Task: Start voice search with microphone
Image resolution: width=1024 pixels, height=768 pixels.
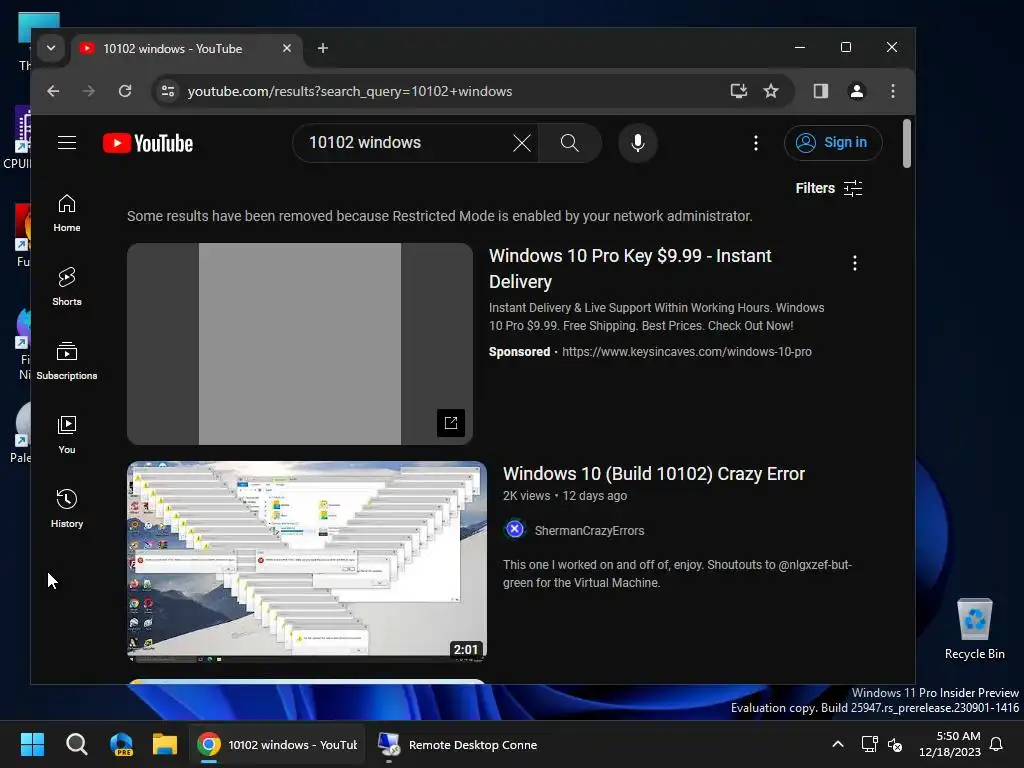Action: point(637,142)
